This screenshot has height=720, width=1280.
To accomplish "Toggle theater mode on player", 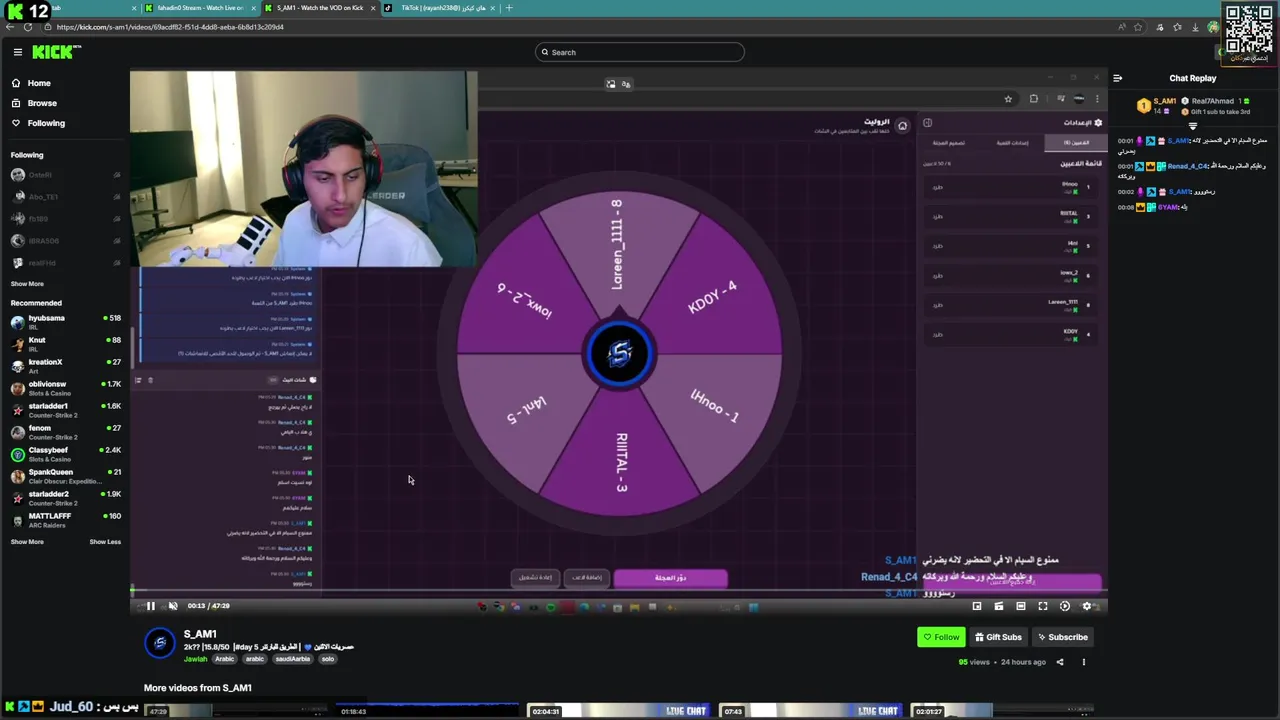I will [1021, 606].
